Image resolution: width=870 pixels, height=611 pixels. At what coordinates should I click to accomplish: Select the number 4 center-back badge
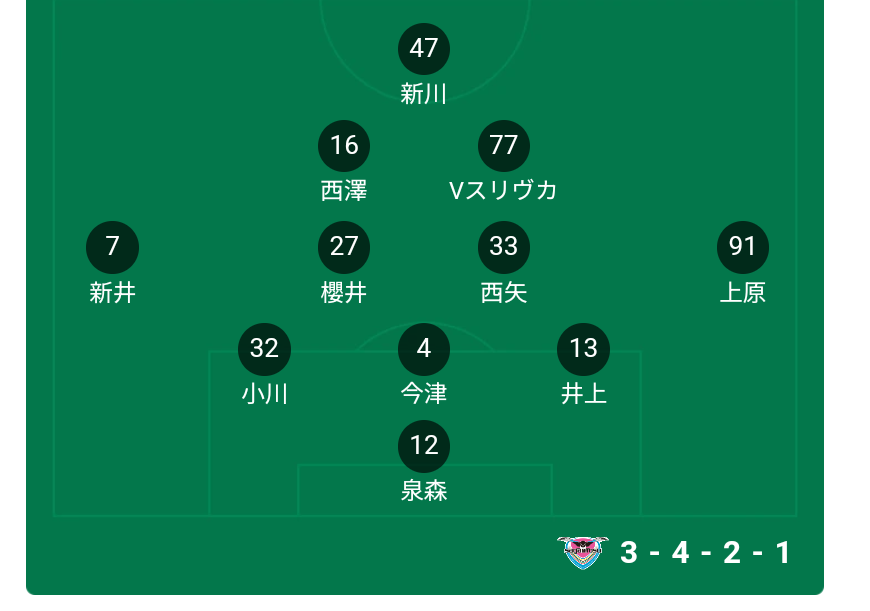tap(424, 349)
